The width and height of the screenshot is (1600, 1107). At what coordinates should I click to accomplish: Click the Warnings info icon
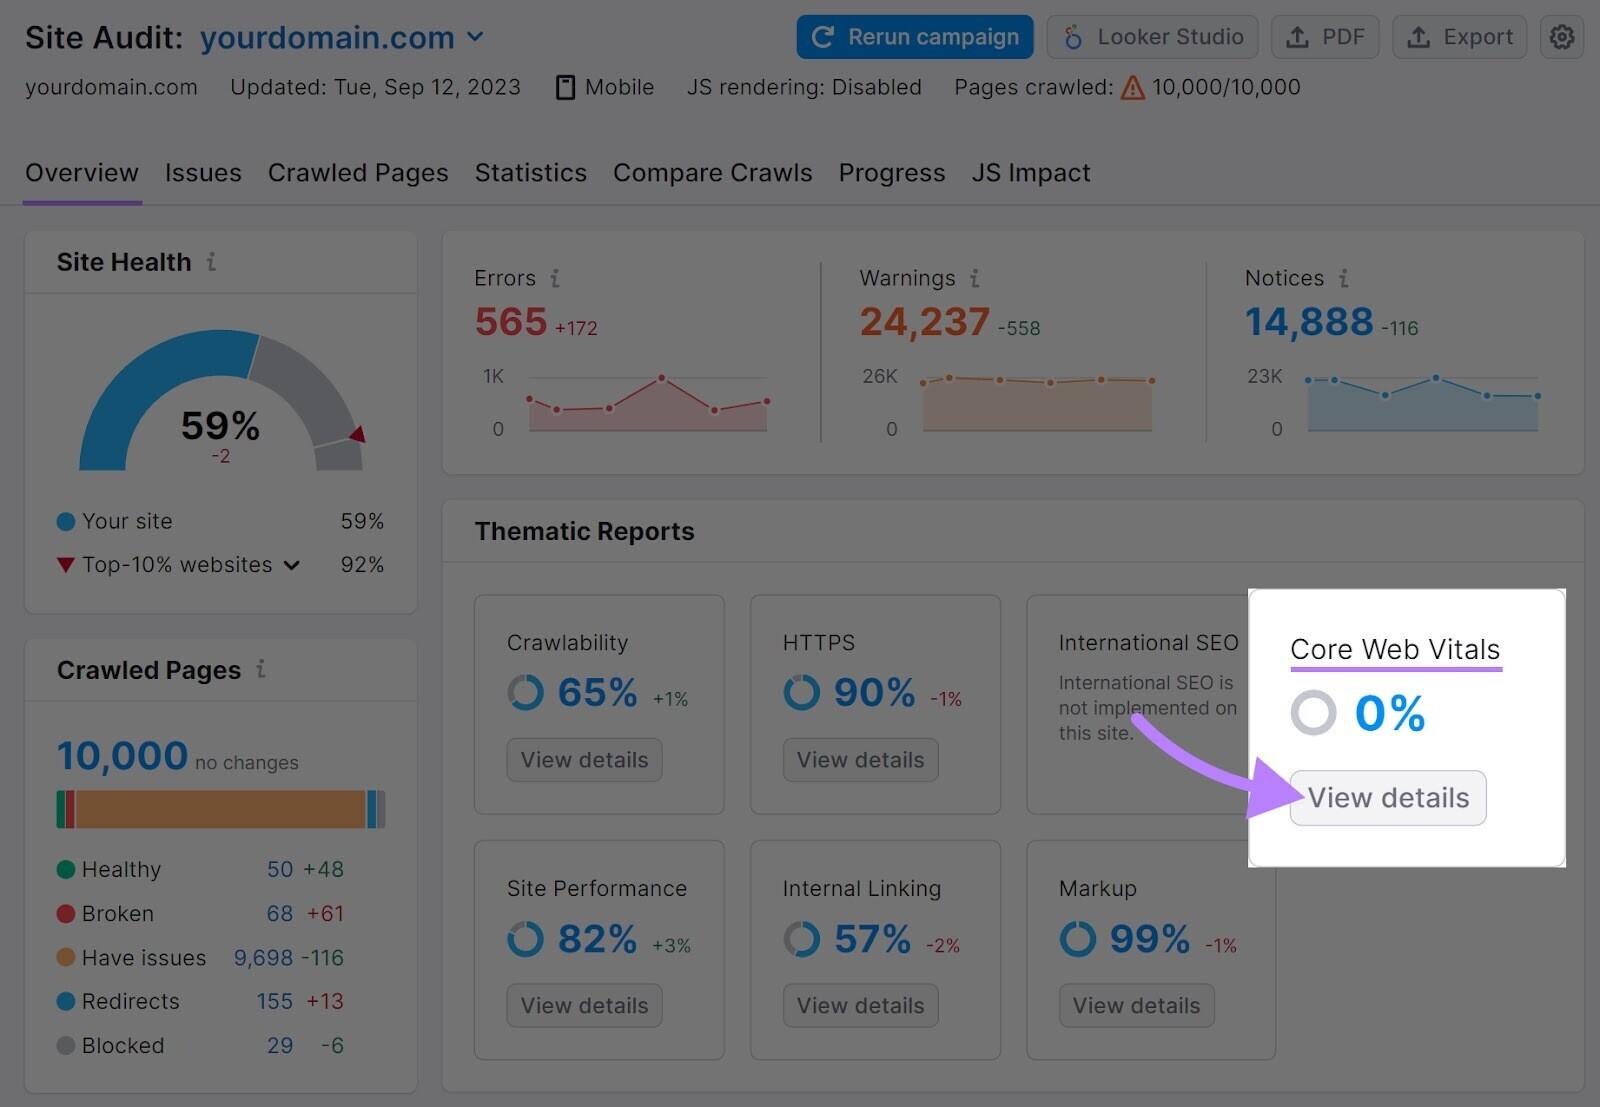tap(975, 279)
